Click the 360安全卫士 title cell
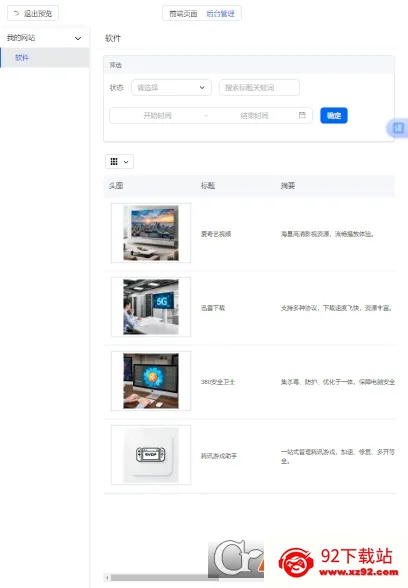This screenshot has height=588, width=408. tap(218, 382)
